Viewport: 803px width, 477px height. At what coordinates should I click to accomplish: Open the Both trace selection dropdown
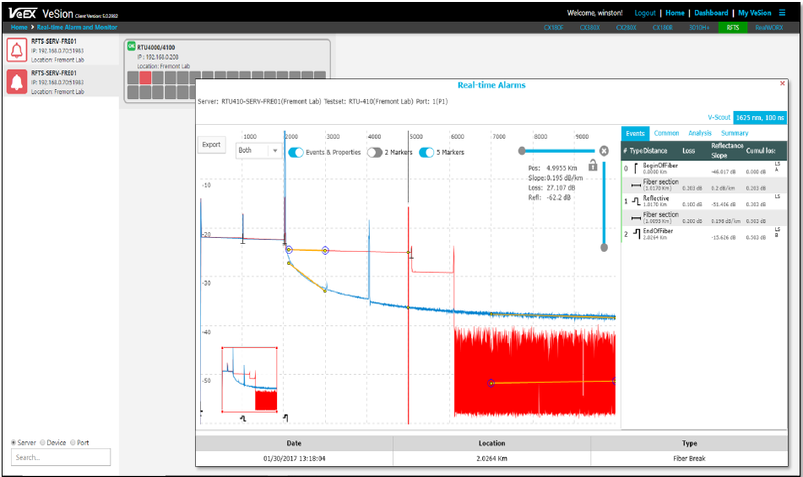(259, 151)
